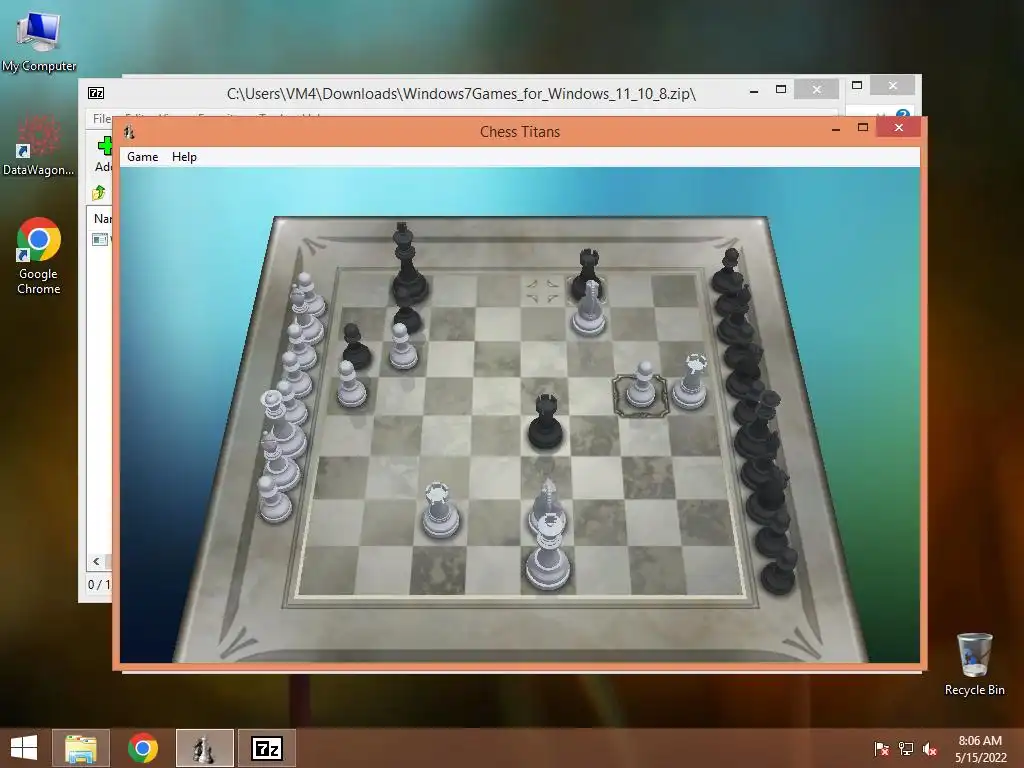Open the Recycle Bin
The width and height of the screenshot is (1024, 768).
974,664
